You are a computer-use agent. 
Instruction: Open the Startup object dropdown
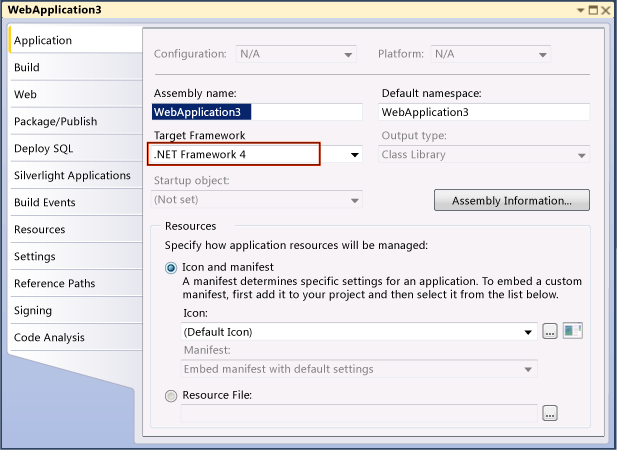(257, 200)
